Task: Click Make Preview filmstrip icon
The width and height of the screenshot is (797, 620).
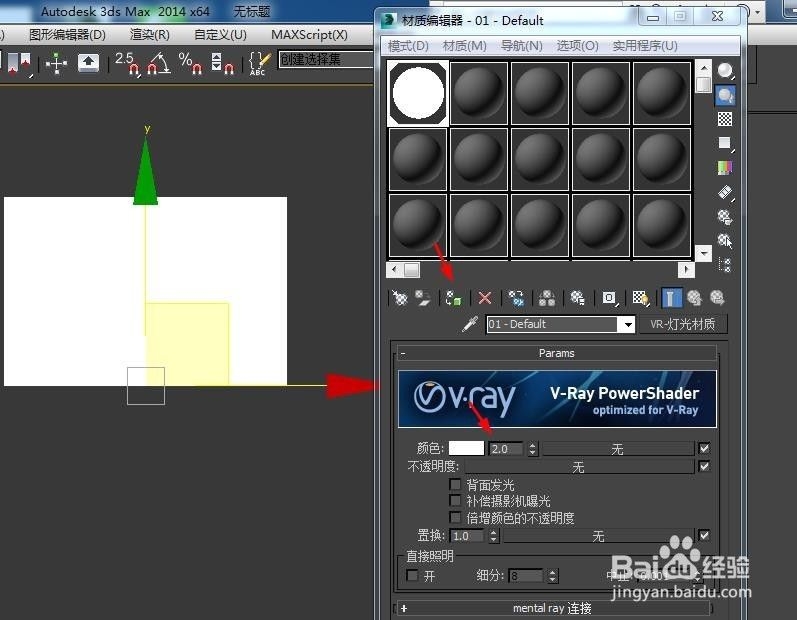Action: [725, 192]
